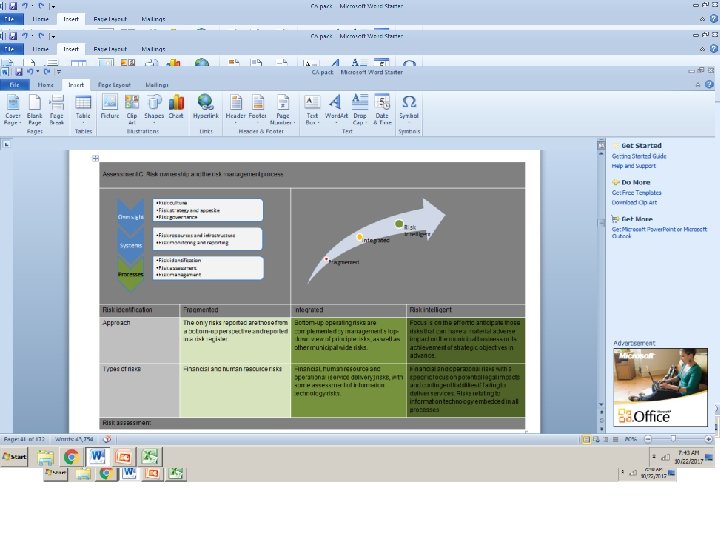Select Mailings tab in the middle background window

pyautogui.click(x=153, y=49)
